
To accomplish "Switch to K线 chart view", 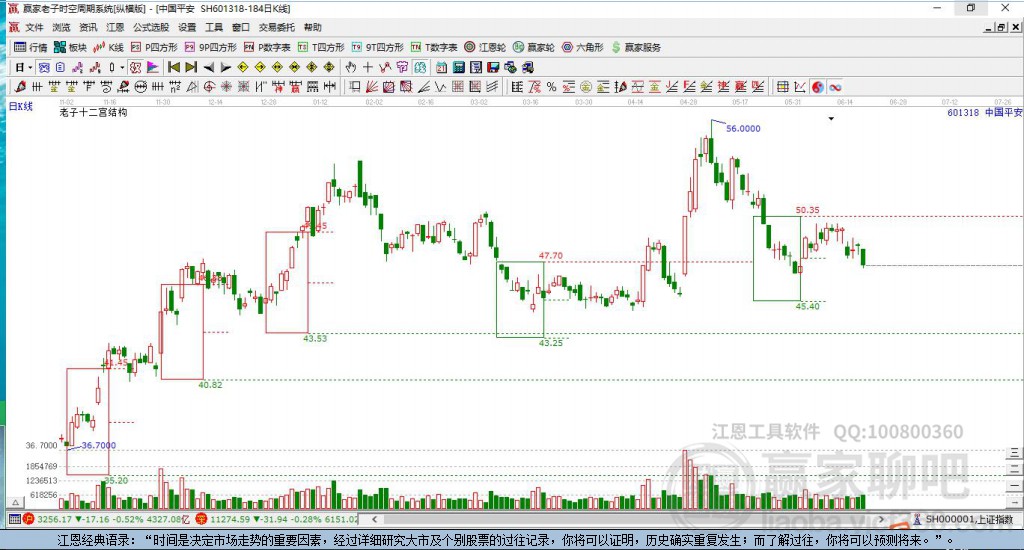I will click(108, 47).
